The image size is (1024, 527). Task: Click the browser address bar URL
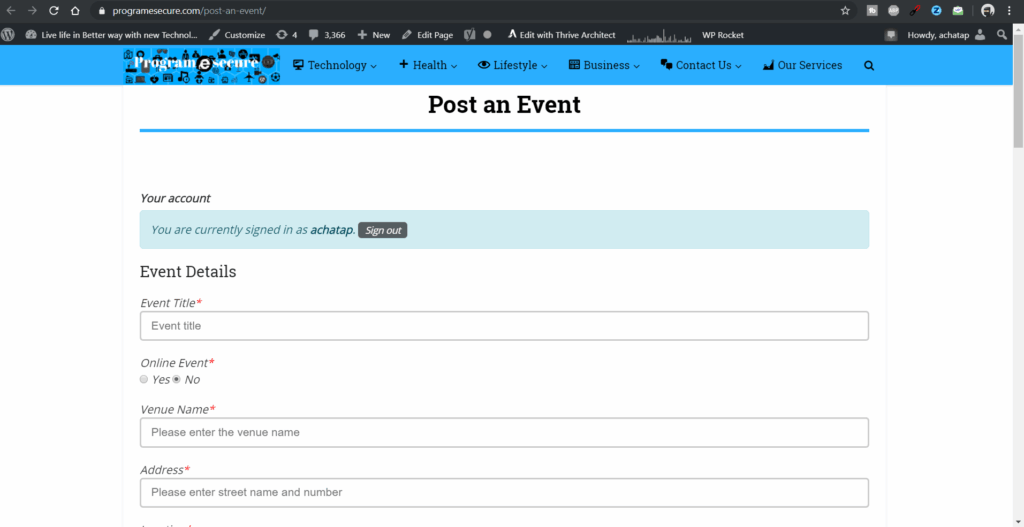(x=189, y=10)
